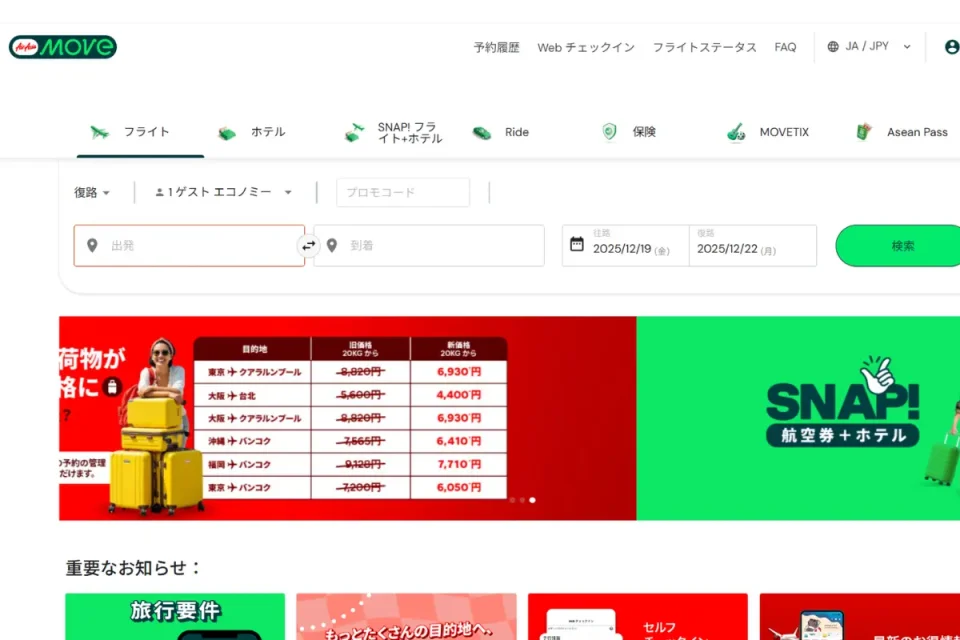Select the car icon for Ride
The image size is (960, 640).
pyautogui.click(x=481, y=131)
